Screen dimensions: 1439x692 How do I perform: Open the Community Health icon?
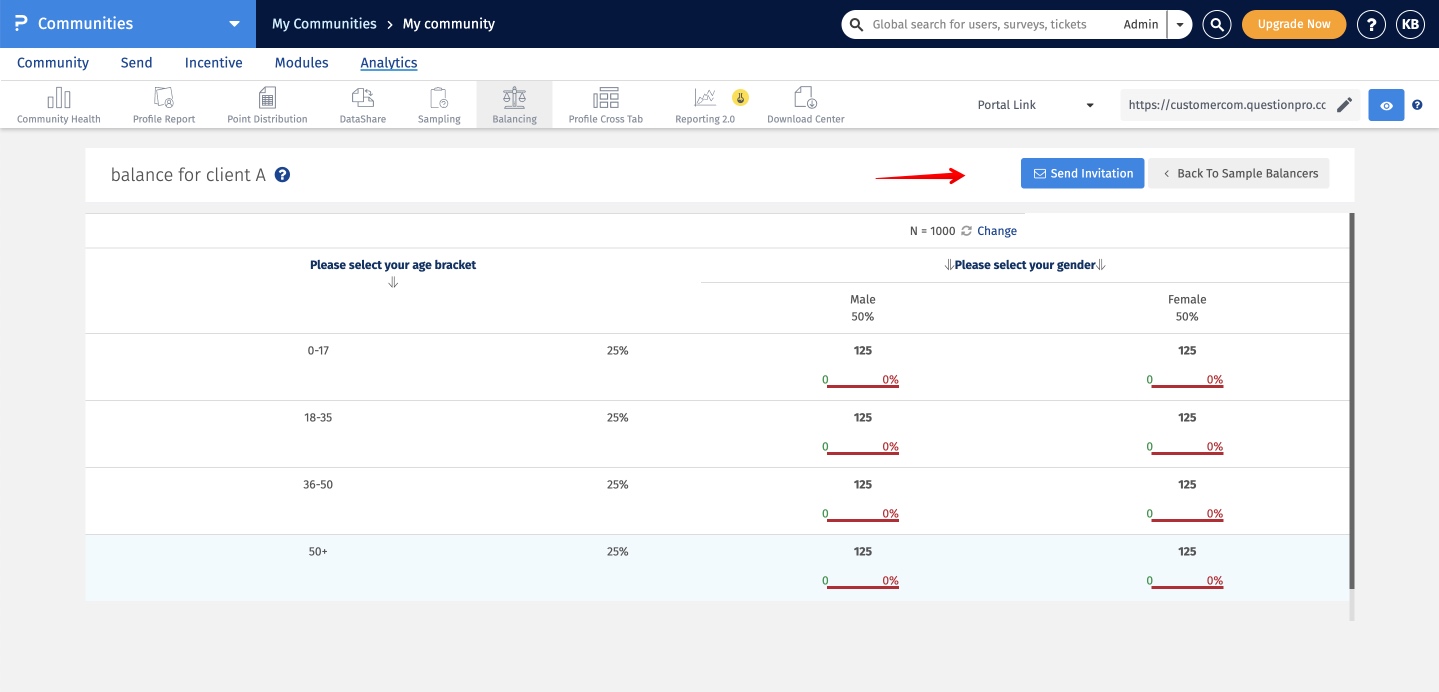(58, 98)
